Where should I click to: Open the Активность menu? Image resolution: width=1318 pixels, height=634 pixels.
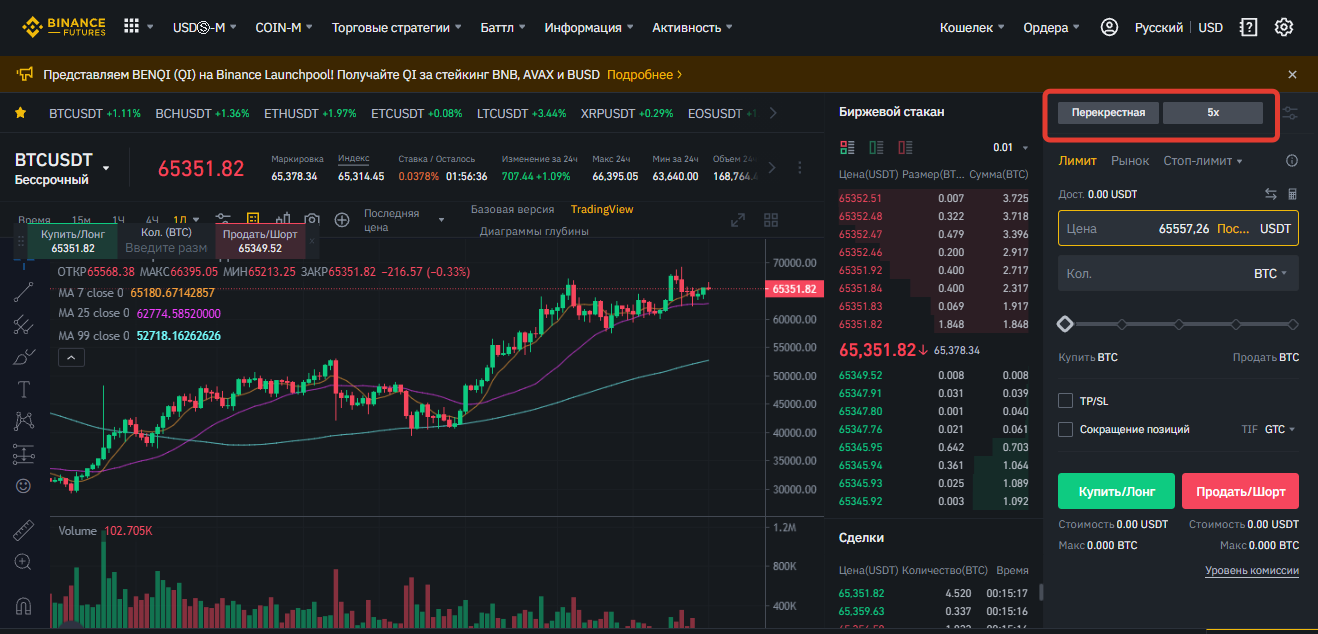click(x=692, y=27)
